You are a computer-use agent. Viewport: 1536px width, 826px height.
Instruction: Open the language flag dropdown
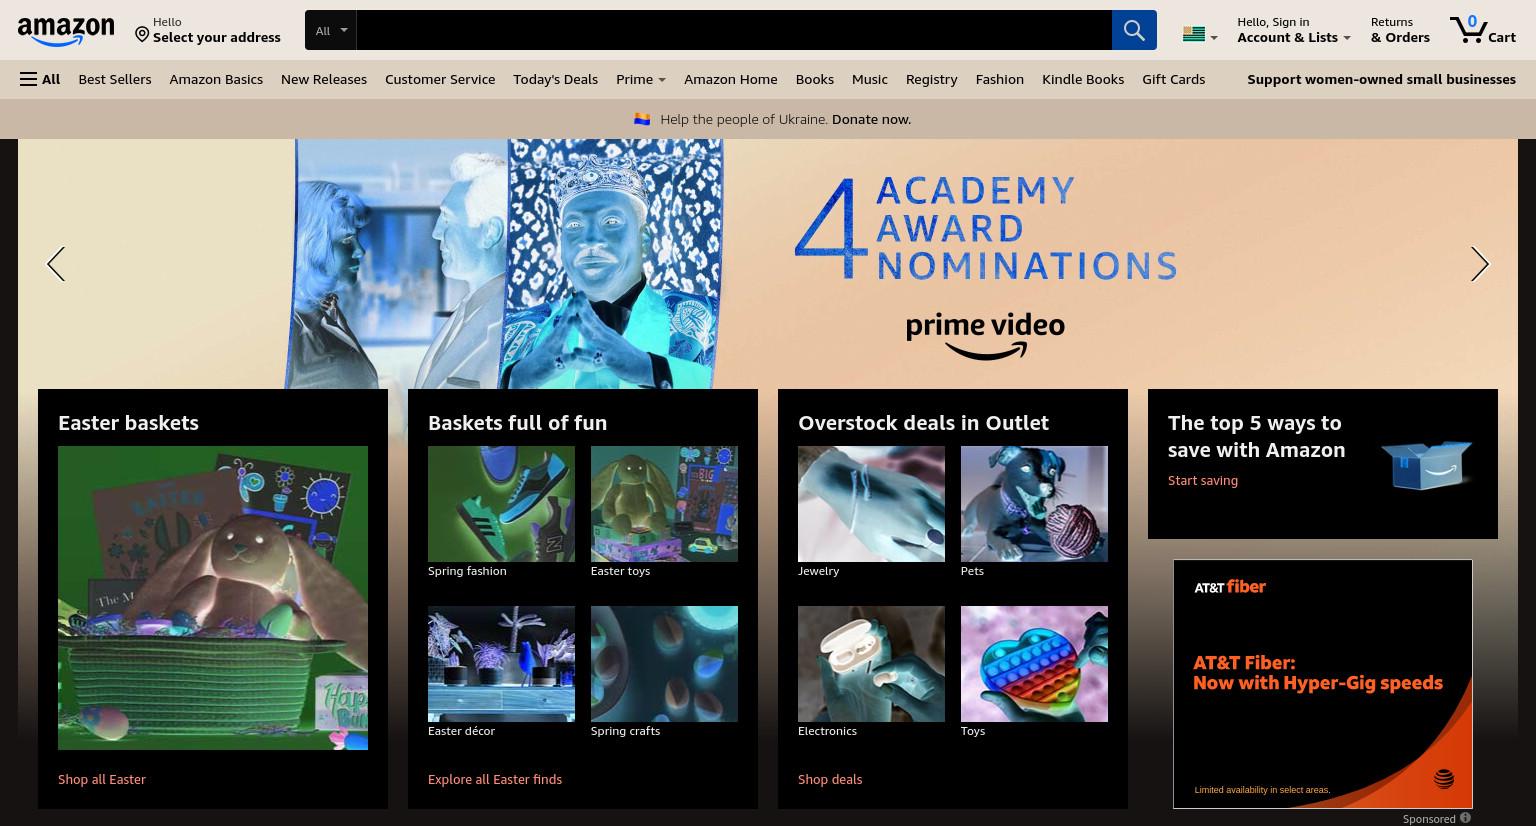click(1200, 35)
